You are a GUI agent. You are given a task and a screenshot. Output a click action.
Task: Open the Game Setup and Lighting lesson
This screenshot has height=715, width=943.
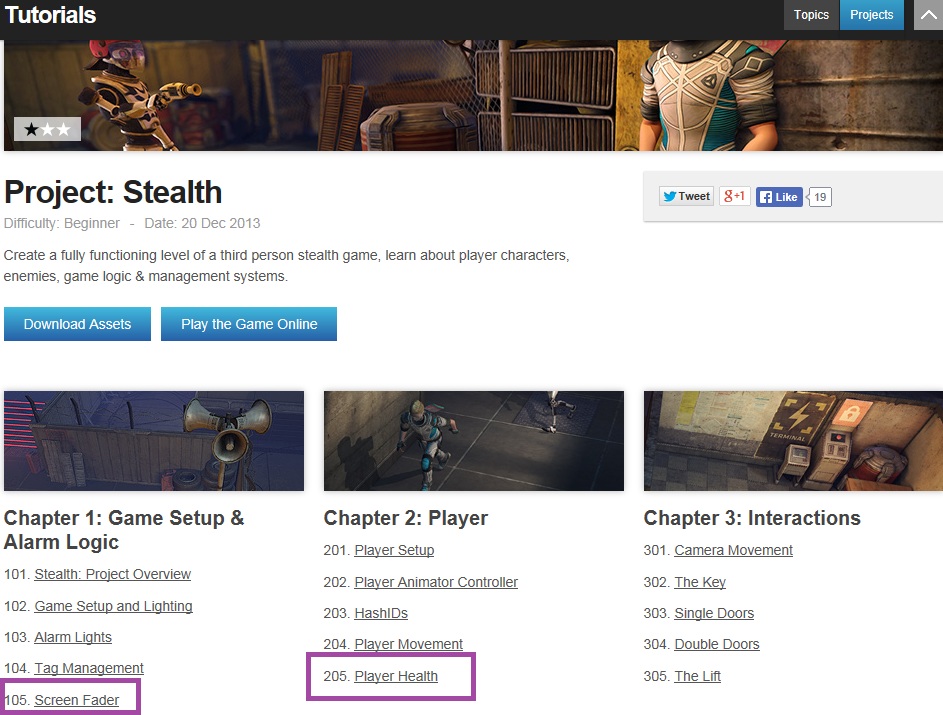coord(114,606)
